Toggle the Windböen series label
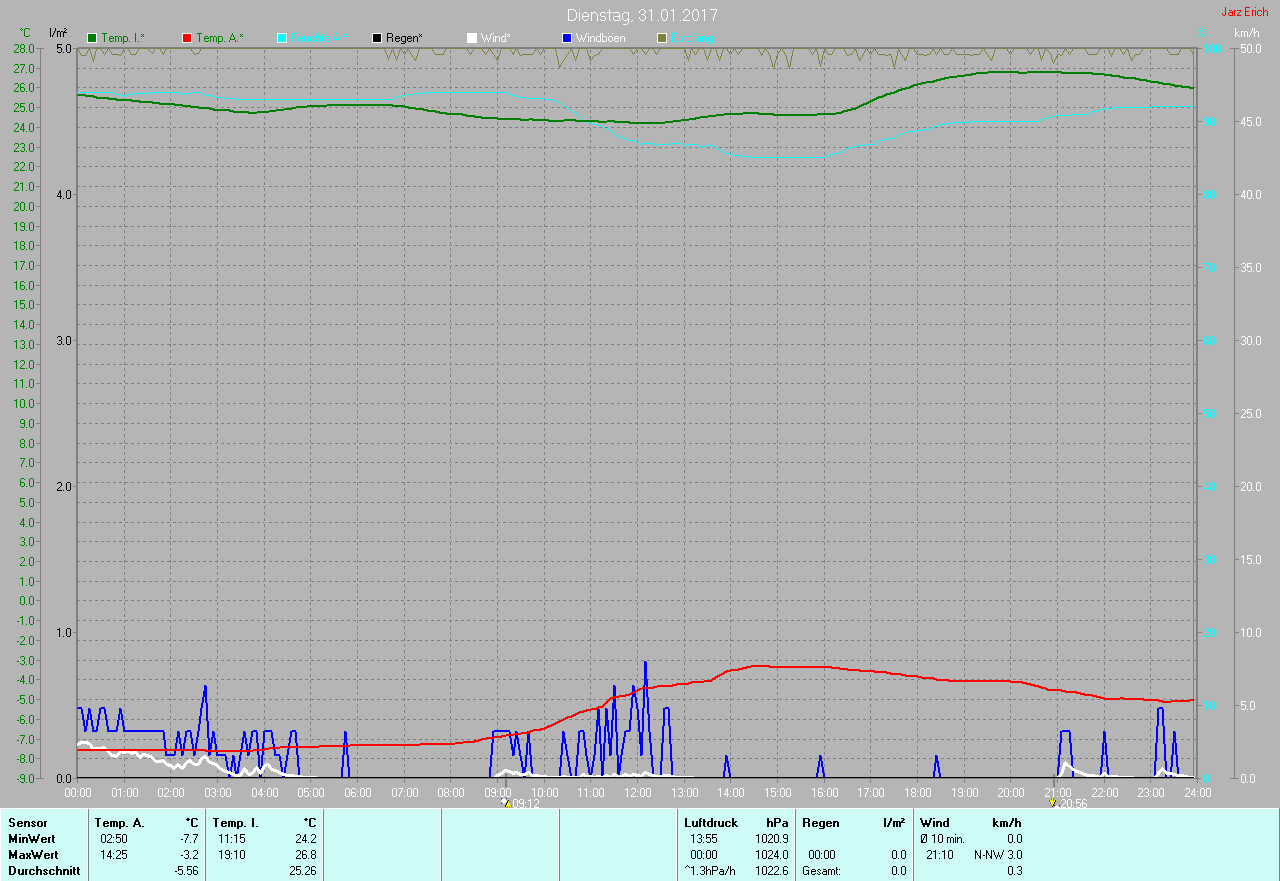This screenshot has width=1280, height=881. click(x=601, y=38)
